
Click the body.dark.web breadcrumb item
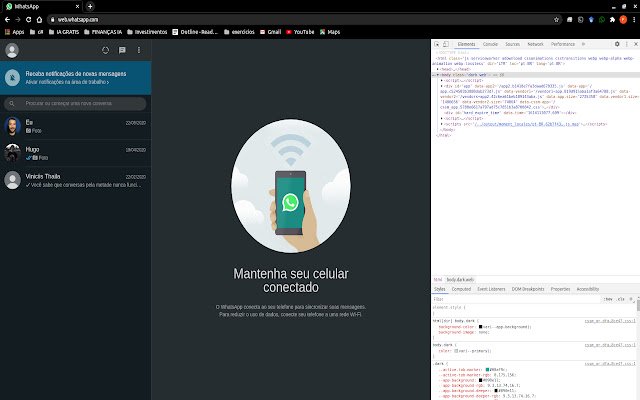(460, 280)
